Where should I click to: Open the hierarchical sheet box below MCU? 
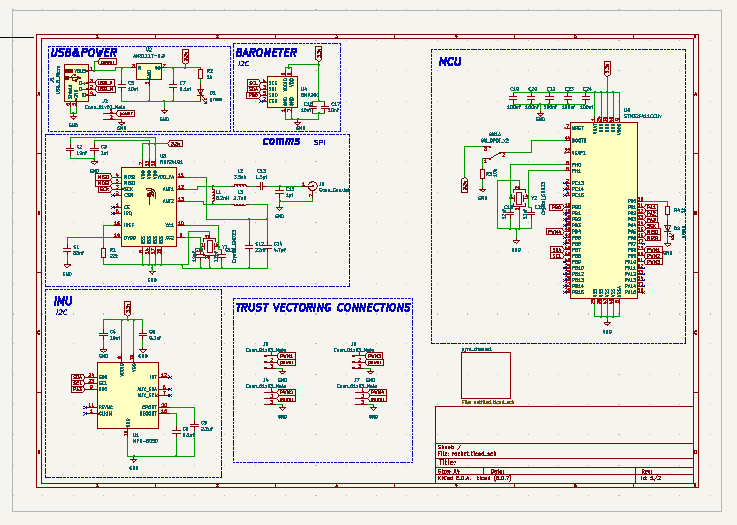coord(486,376)
